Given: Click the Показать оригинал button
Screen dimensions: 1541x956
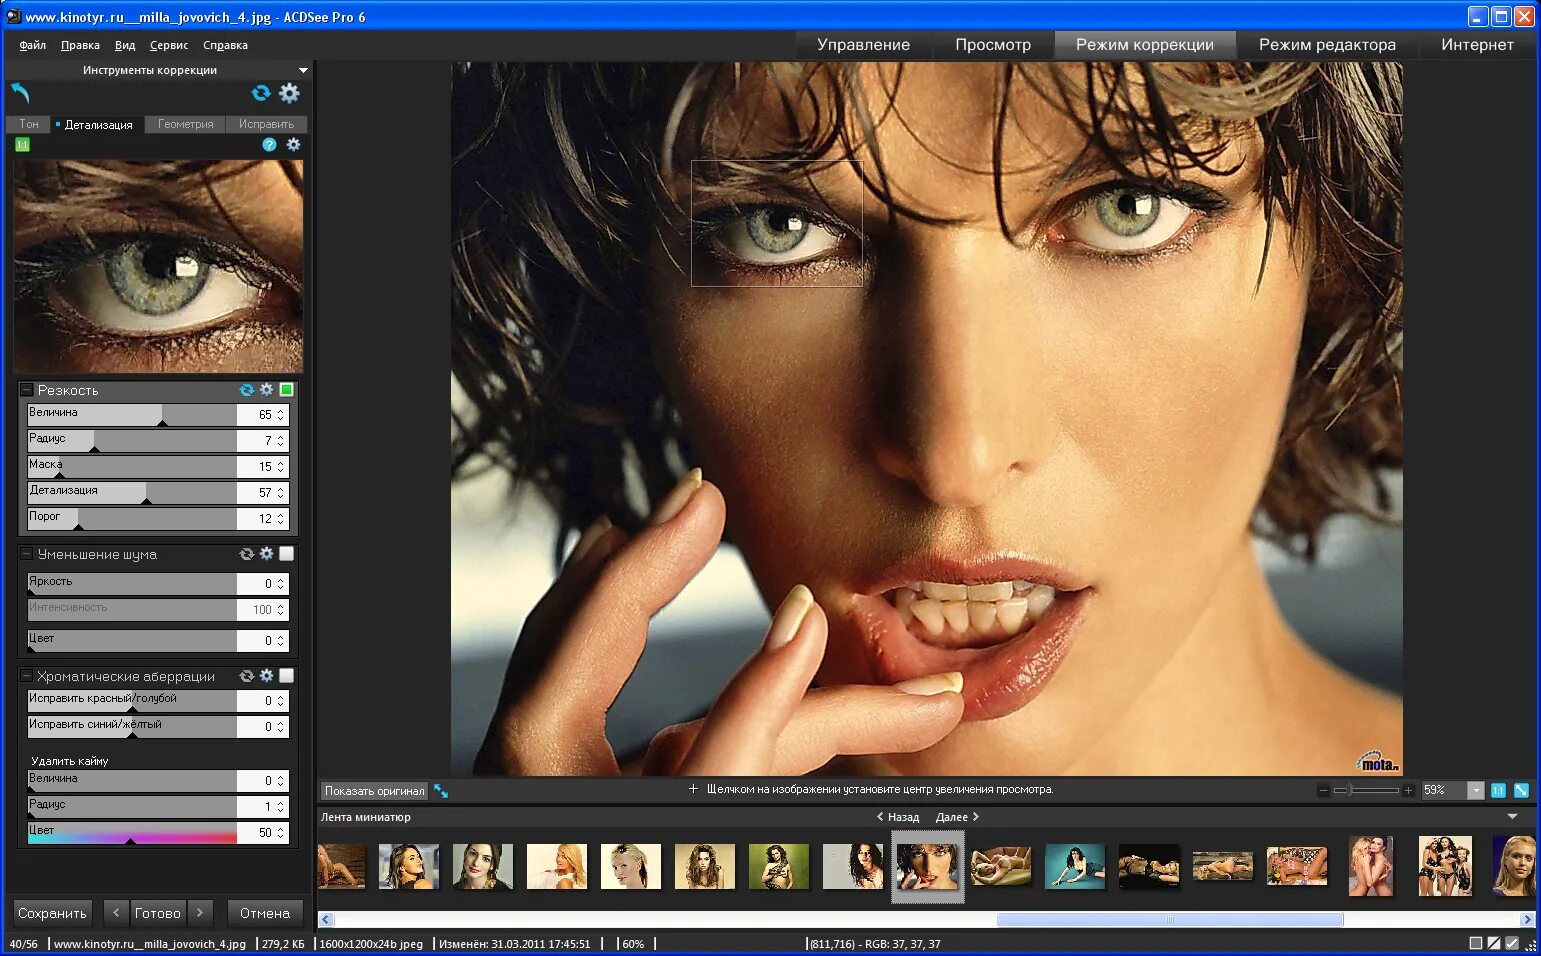Looking at the screenshot, I should coord(374,791).
